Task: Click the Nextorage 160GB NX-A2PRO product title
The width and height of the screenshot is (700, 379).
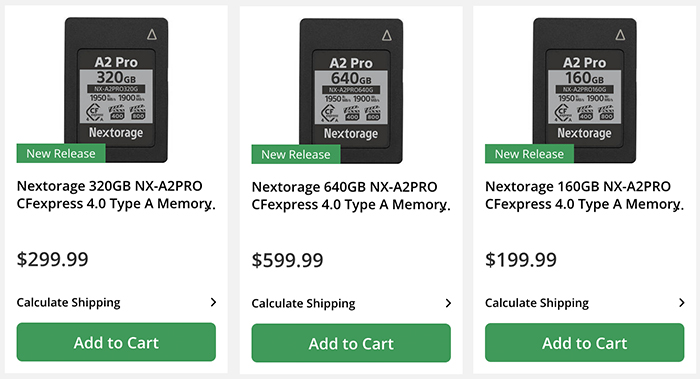Action: 584,195
